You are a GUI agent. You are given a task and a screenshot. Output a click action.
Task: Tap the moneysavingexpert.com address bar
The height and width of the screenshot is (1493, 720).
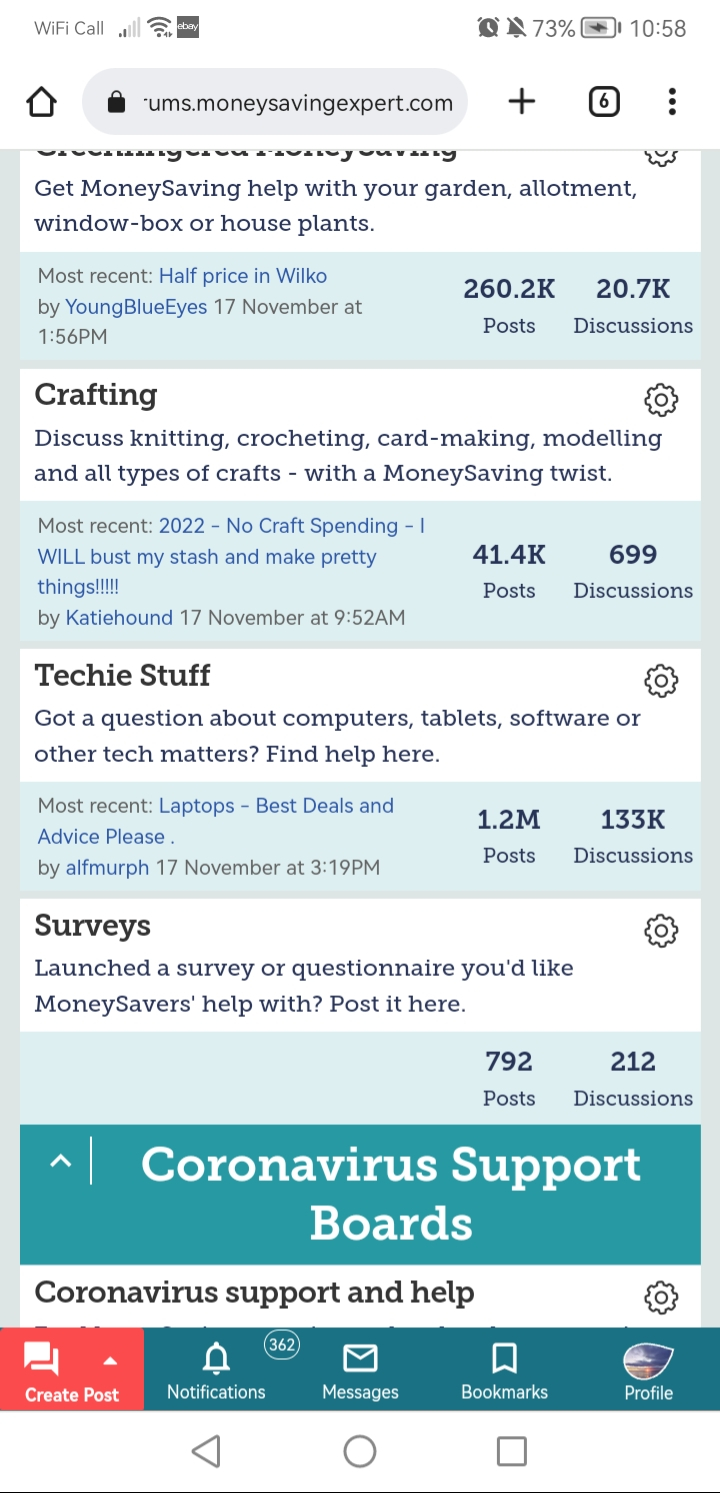click(x=274, y=102)
